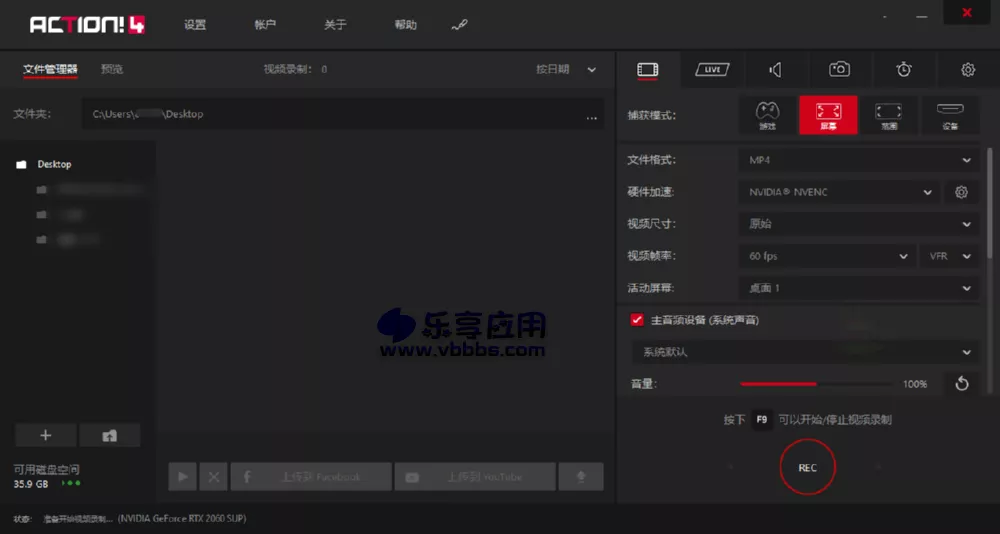1000x534 pixels.
Task: Switch to the 预览 tab
Action: 112,70
